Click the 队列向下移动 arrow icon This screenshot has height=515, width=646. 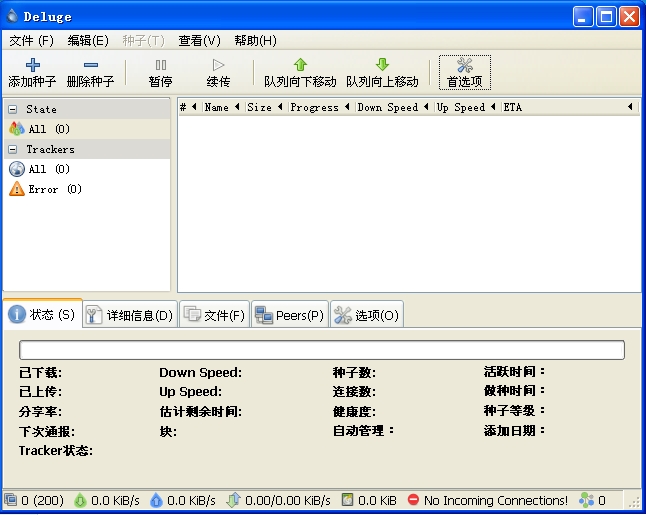click(300, 64)
